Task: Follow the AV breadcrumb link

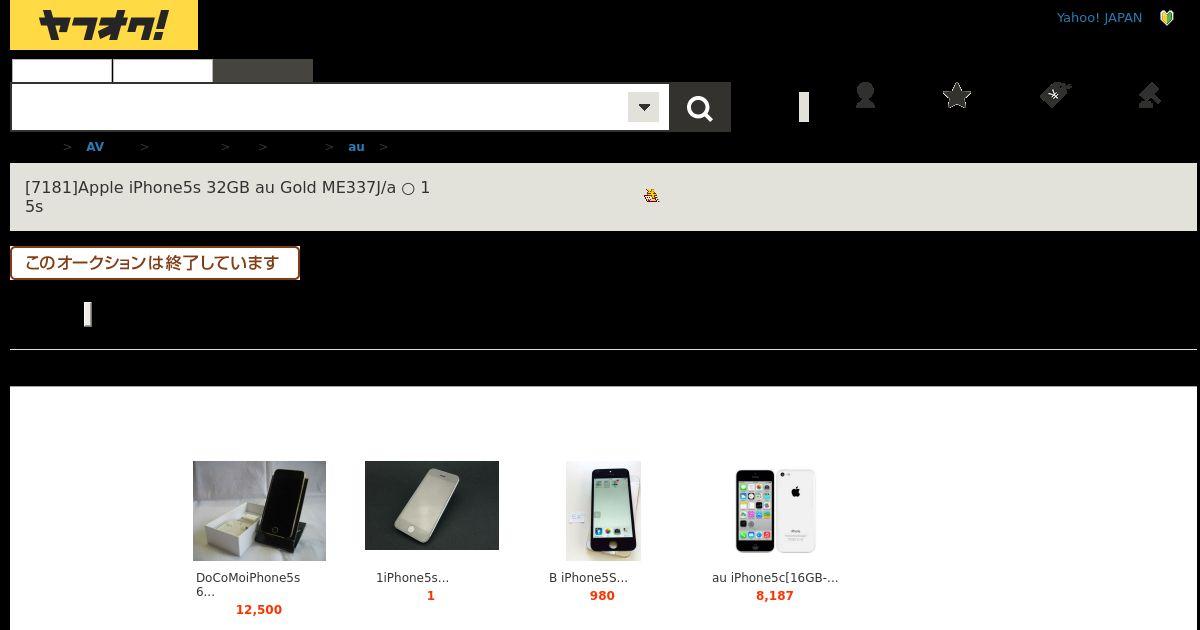Action: pos(95,146)
